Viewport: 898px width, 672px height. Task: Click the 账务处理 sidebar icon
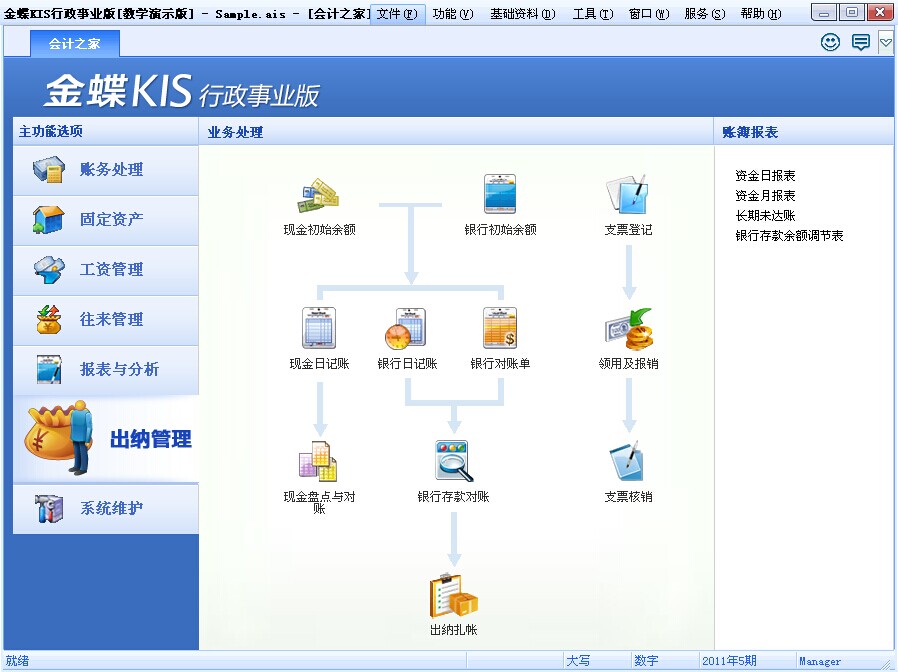tap(49, 170)
